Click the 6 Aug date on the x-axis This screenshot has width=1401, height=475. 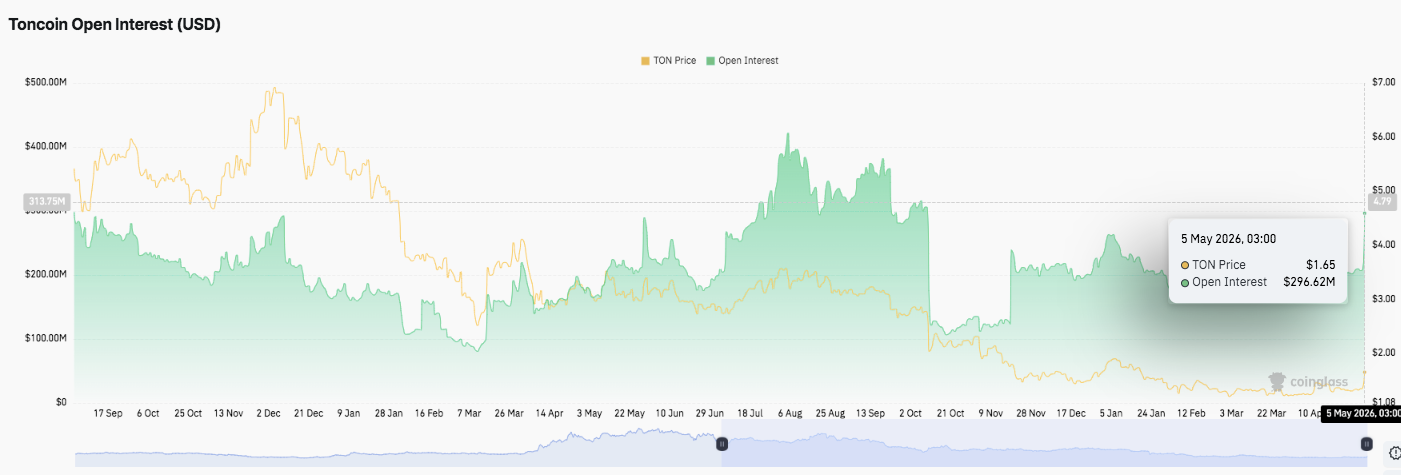pos(789,413)
